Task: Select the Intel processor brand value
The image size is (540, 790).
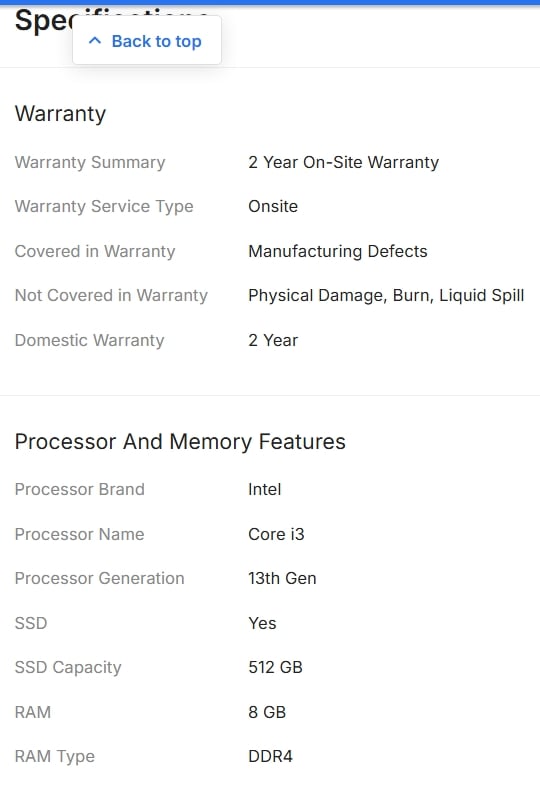Action: pos(265,489)
